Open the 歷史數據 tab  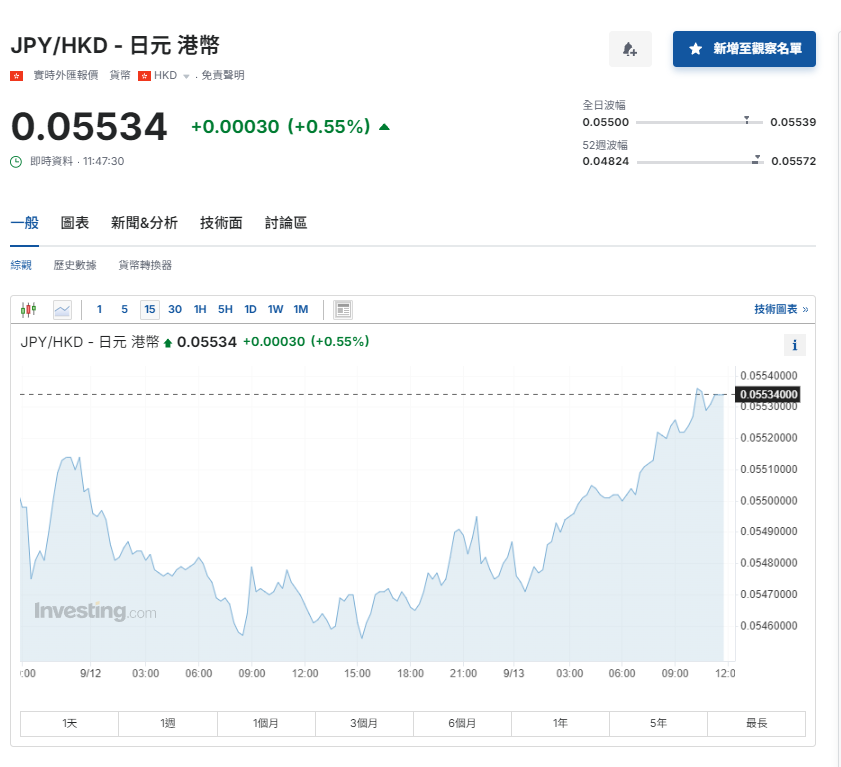click(75, 265)
